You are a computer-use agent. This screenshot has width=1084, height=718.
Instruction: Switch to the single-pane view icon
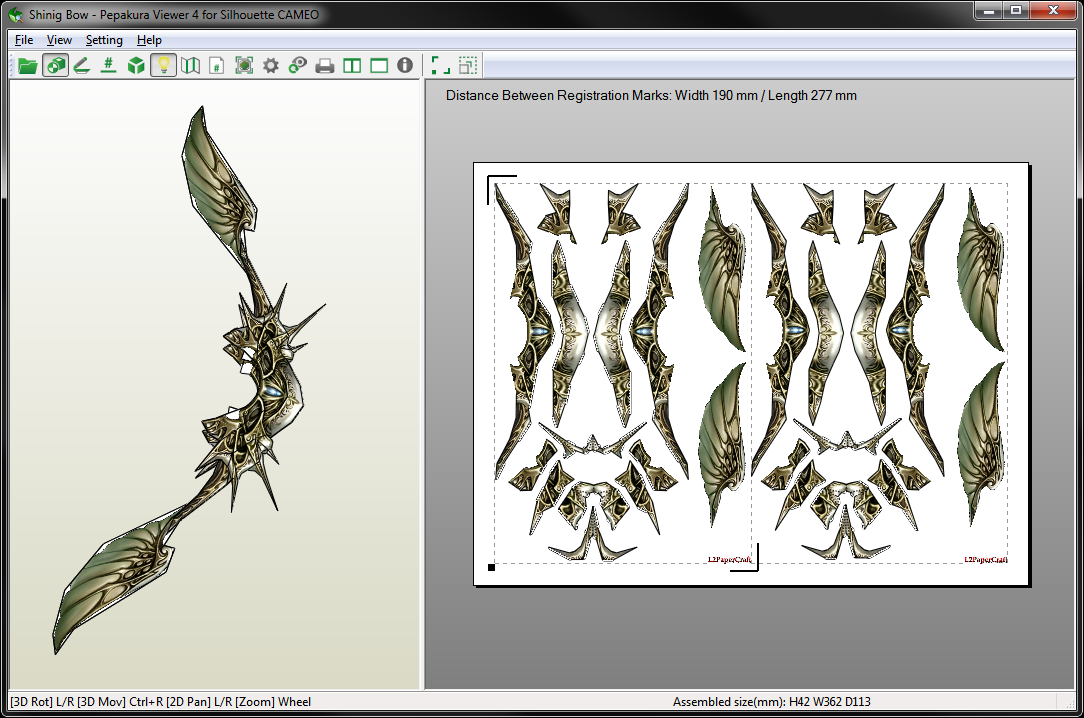(x=379, y=66)
